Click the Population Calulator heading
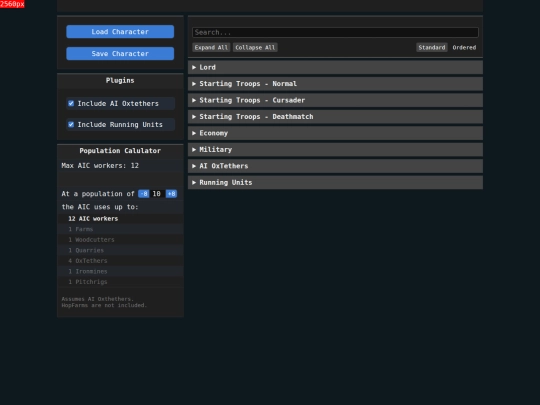 coord(120,151)
